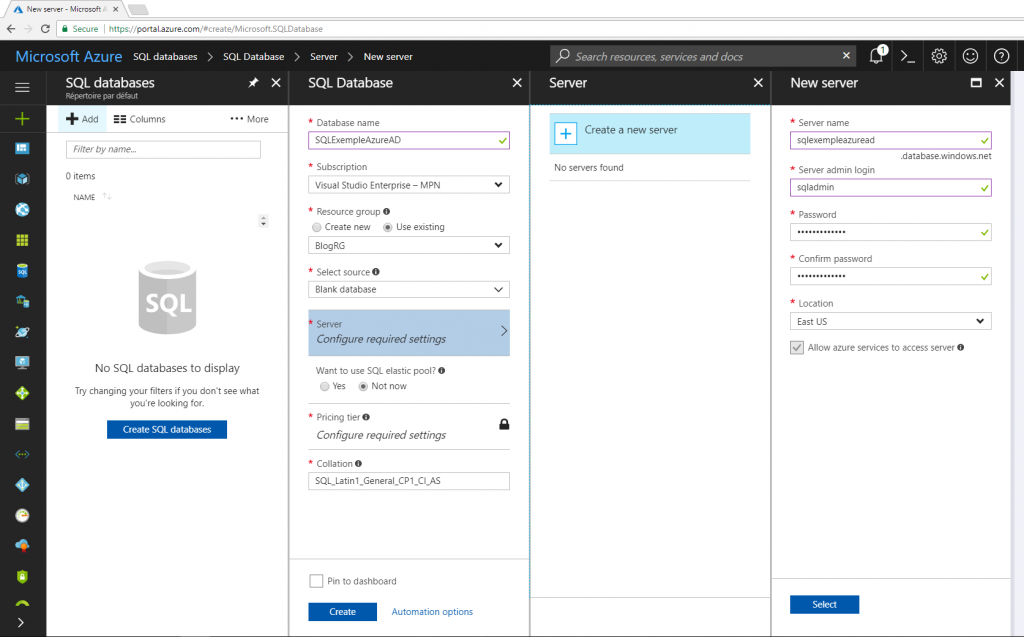
Task: Sort list by NAME column arrows
Action: pyautogui.click(x=107, y=197)
